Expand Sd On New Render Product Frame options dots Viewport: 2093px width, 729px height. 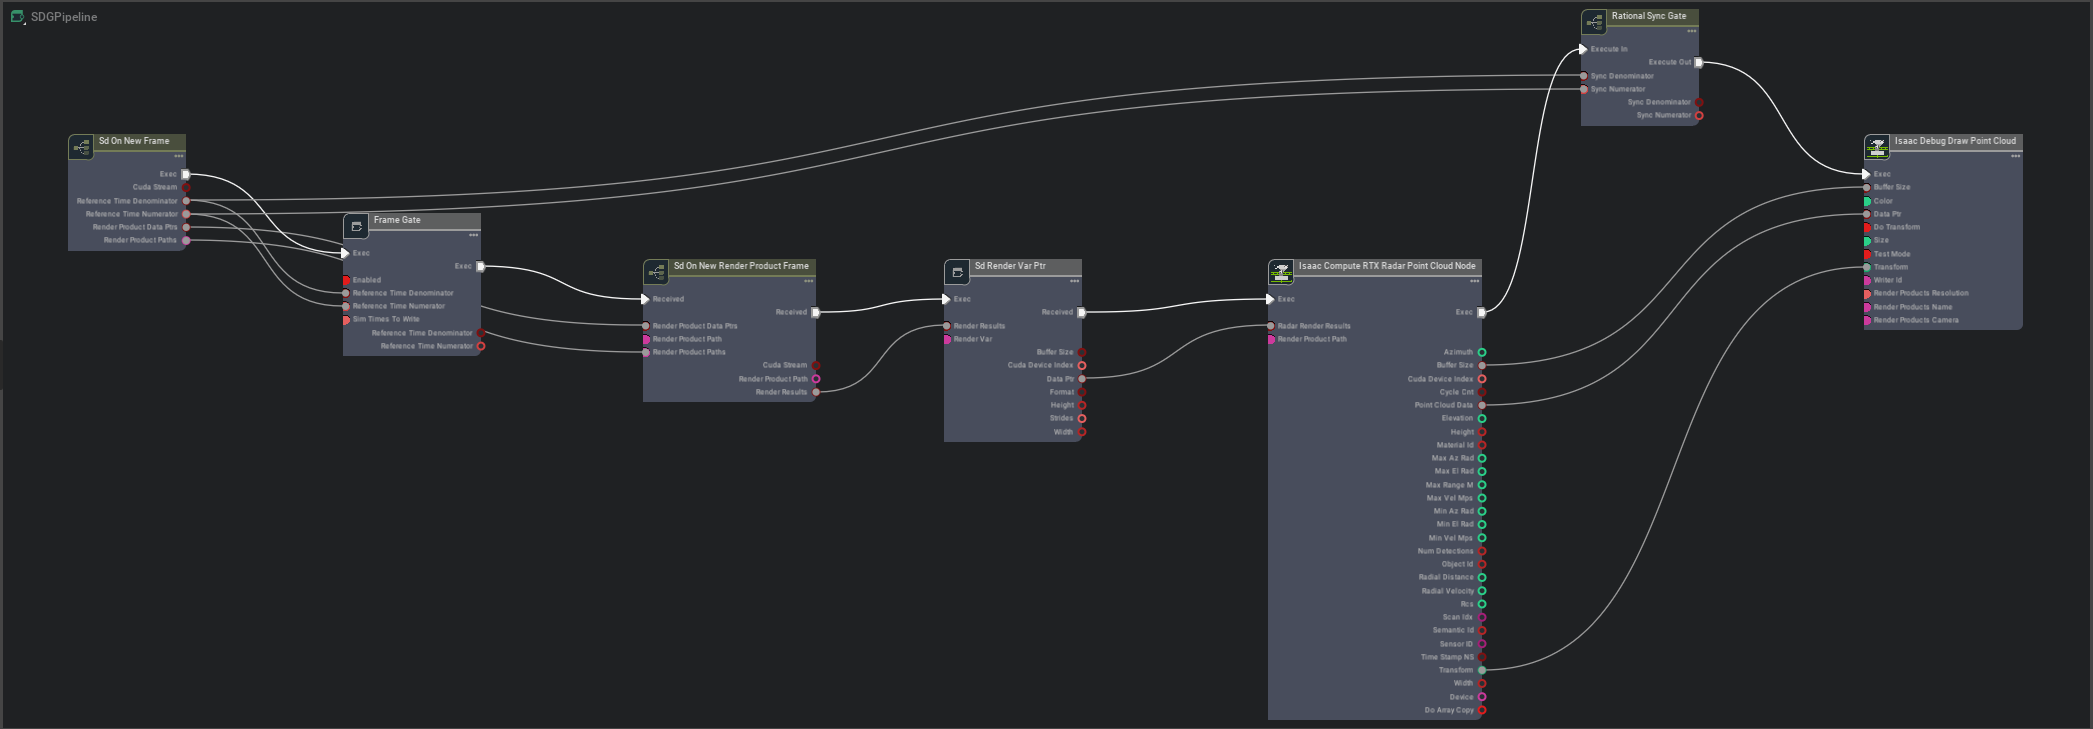coord(809,281)
